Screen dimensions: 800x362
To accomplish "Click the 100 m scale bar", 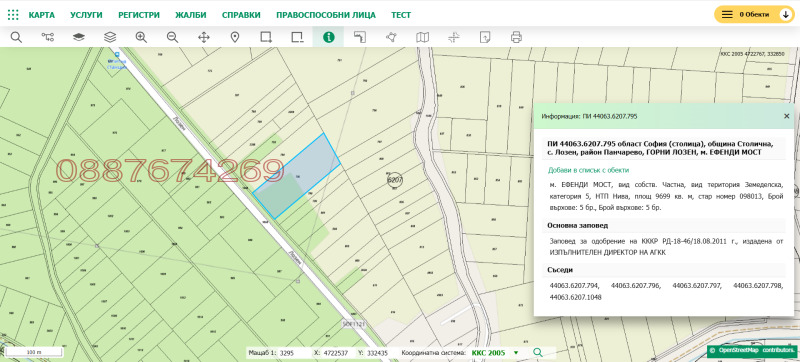I will coord(34,352).
